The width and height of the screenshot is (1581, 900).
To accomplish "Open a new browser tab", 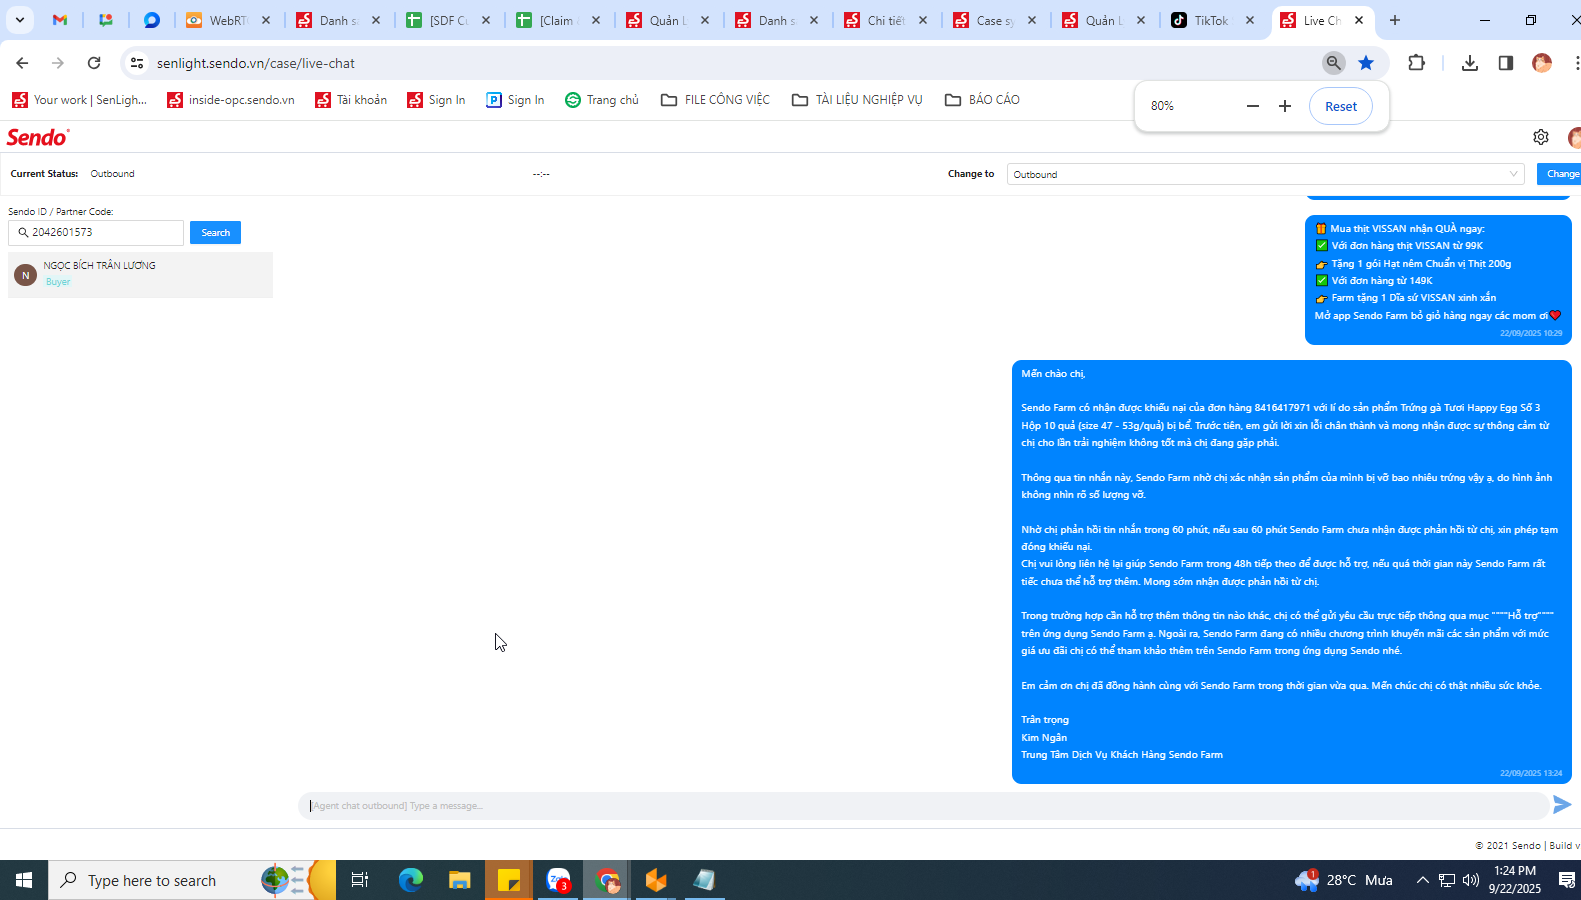I will [1395, 20].
